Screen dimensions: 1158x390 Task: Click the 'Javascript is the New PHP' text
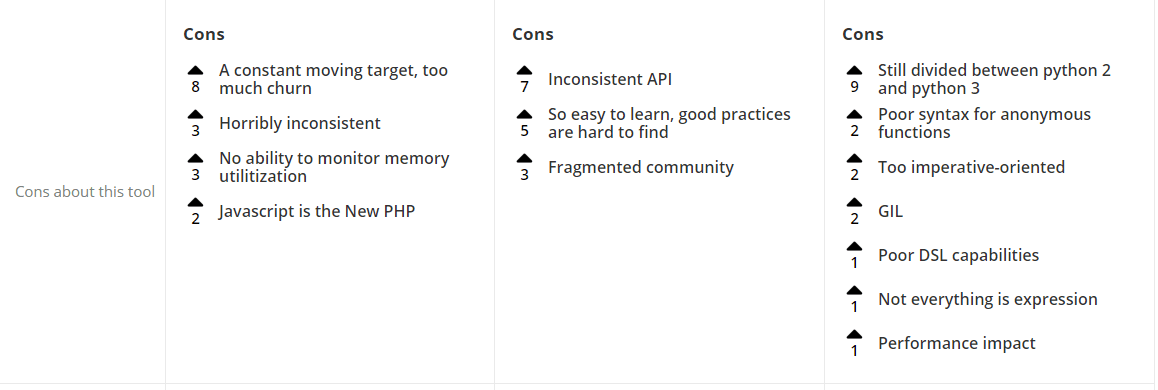click(x=317, y=211)
